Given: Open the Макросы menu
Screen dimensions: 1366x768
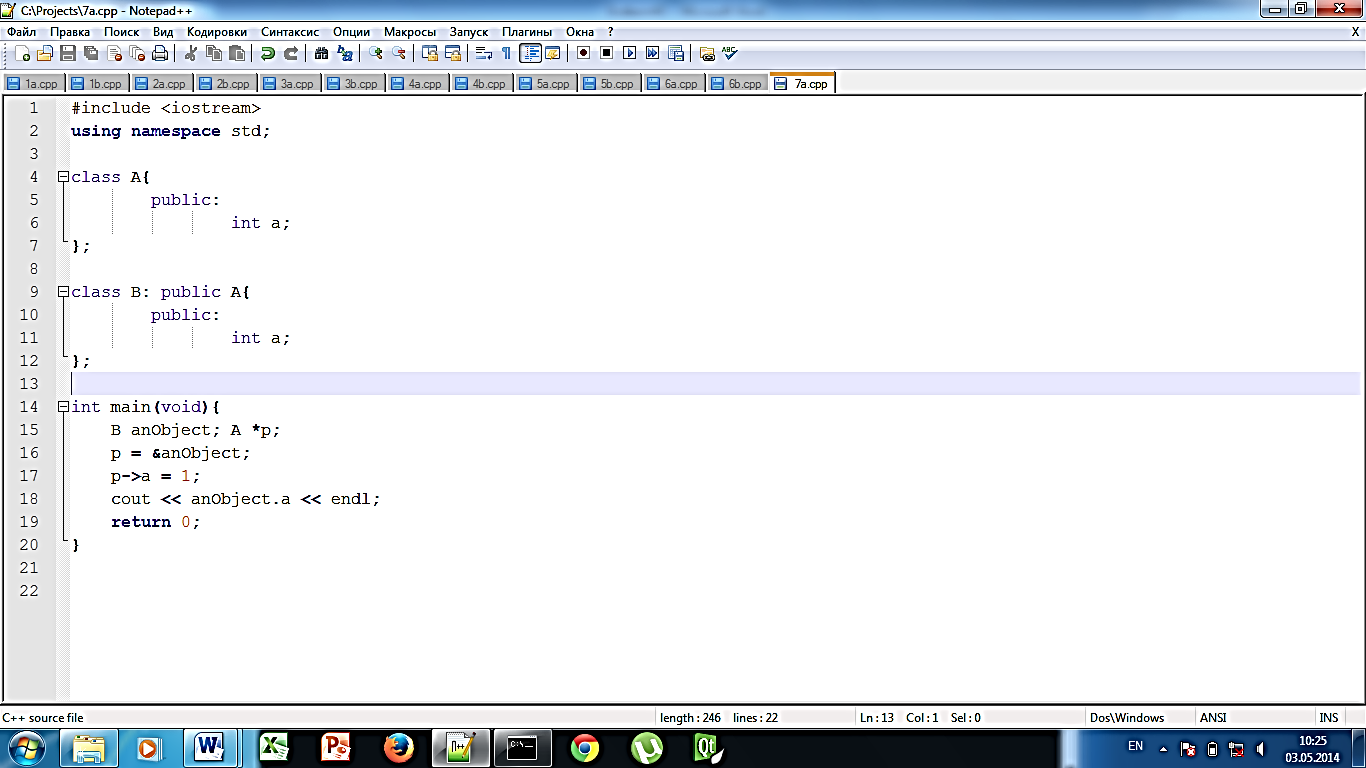Looking at the screenshot, I should pyautogui.click(x=410, y=32).
